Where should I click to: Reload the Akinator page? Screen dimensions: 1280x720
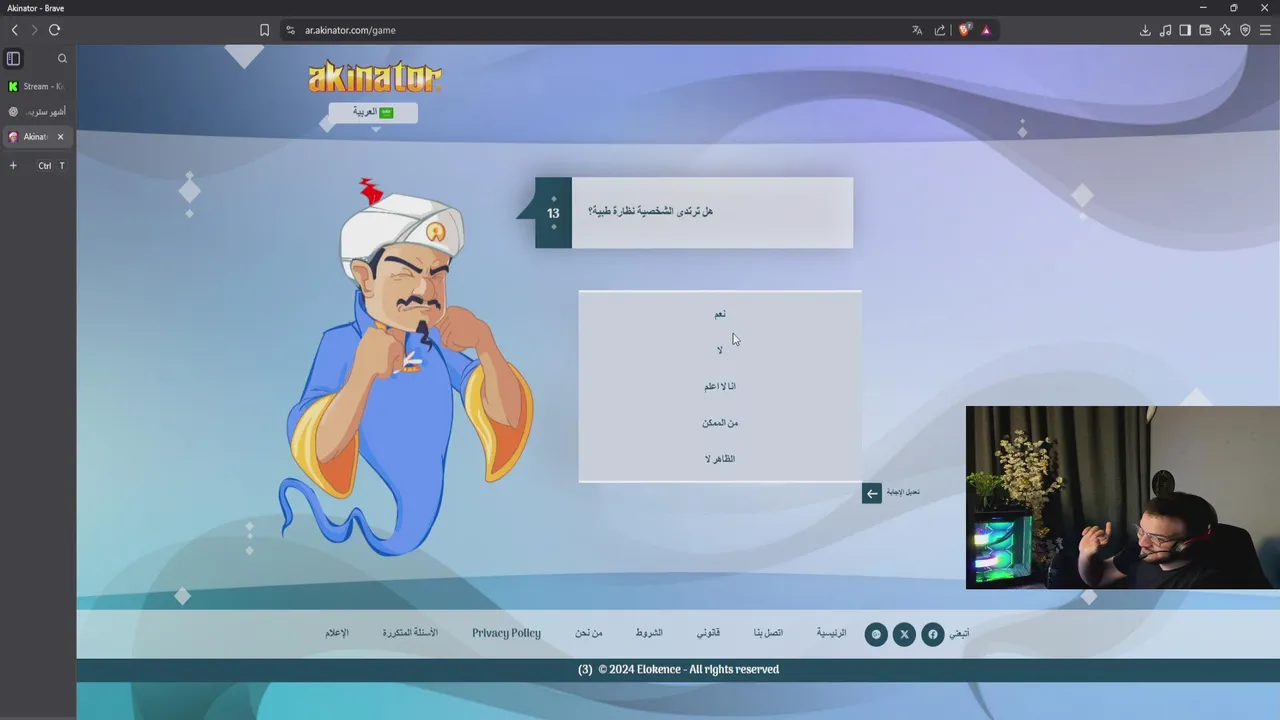(x=54, y=30)
